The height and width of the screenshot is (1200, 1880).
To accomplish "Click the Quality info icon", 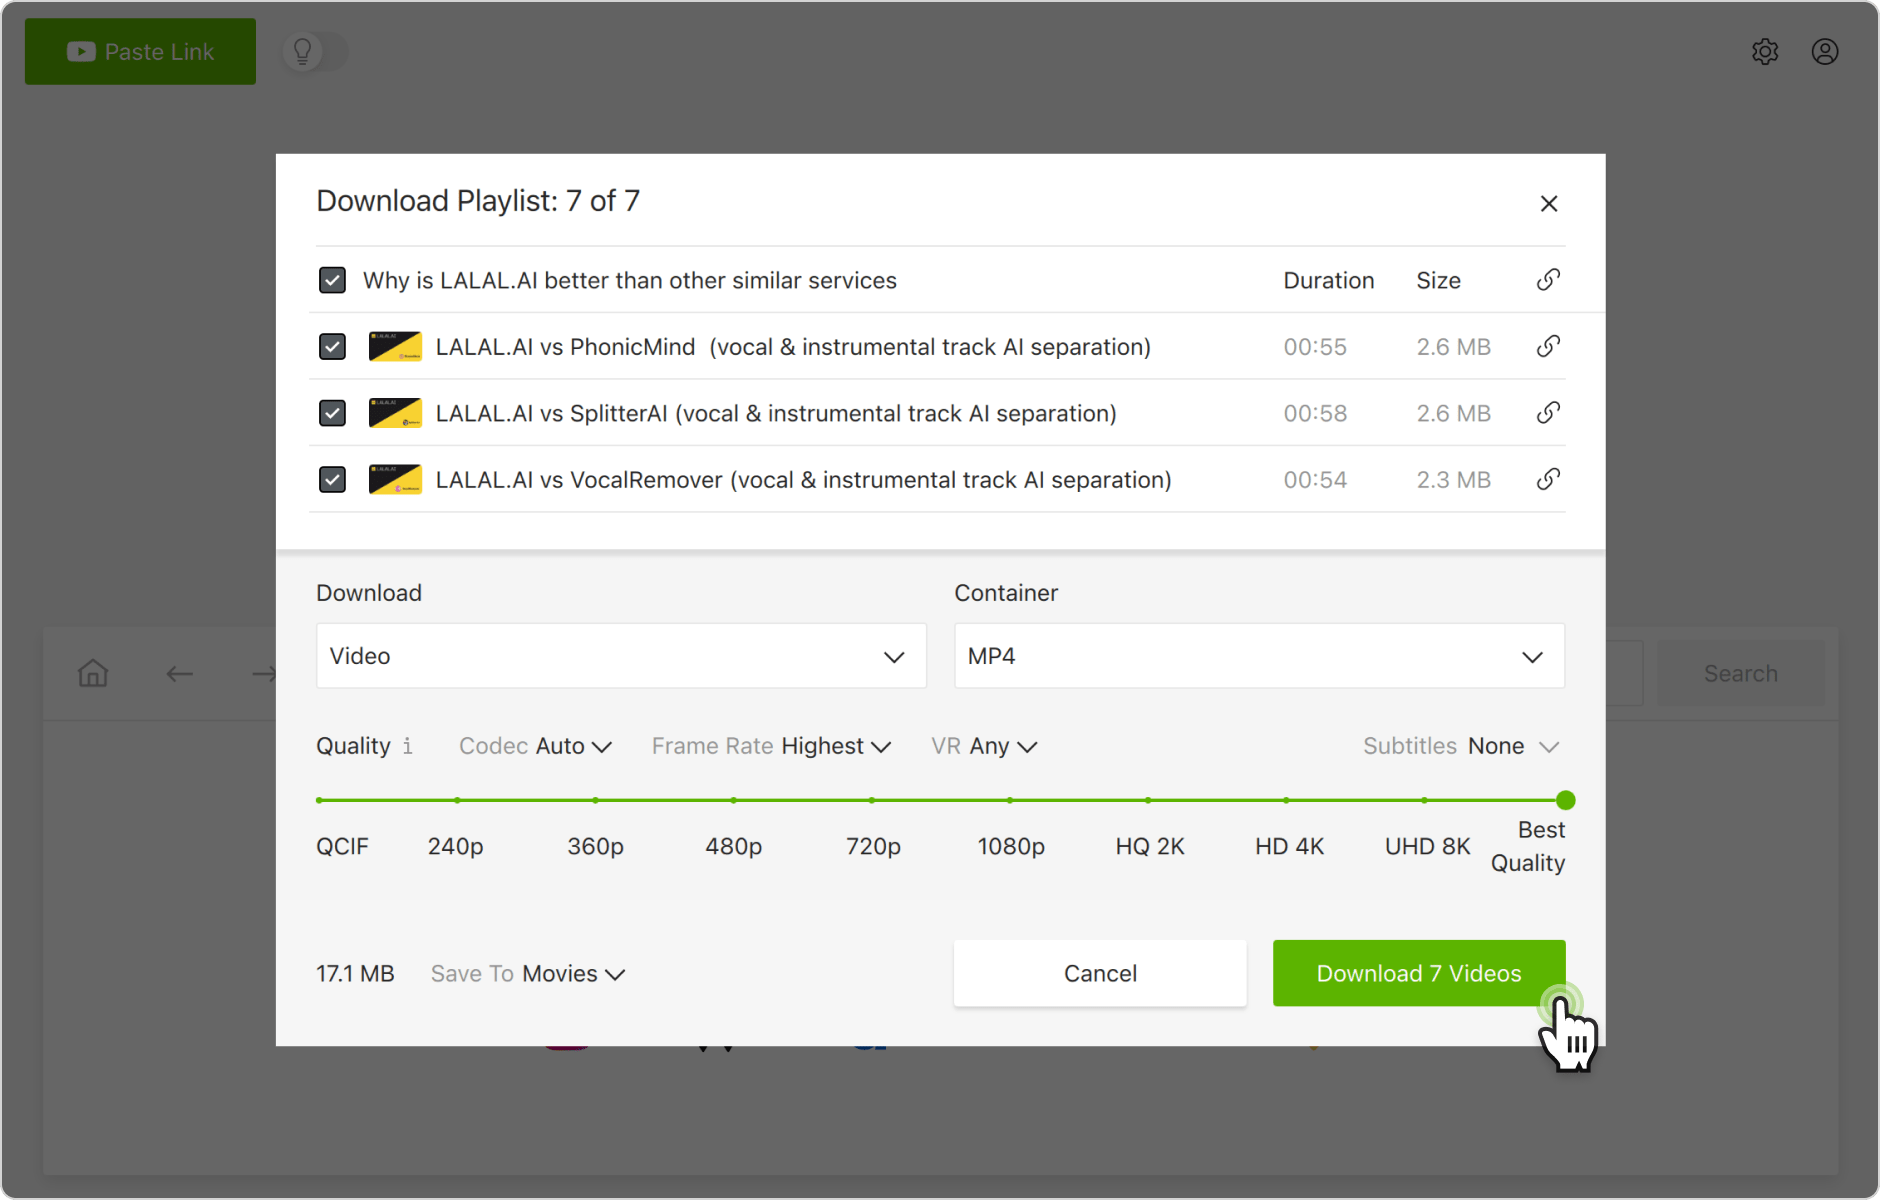I will tap(407, 746).
